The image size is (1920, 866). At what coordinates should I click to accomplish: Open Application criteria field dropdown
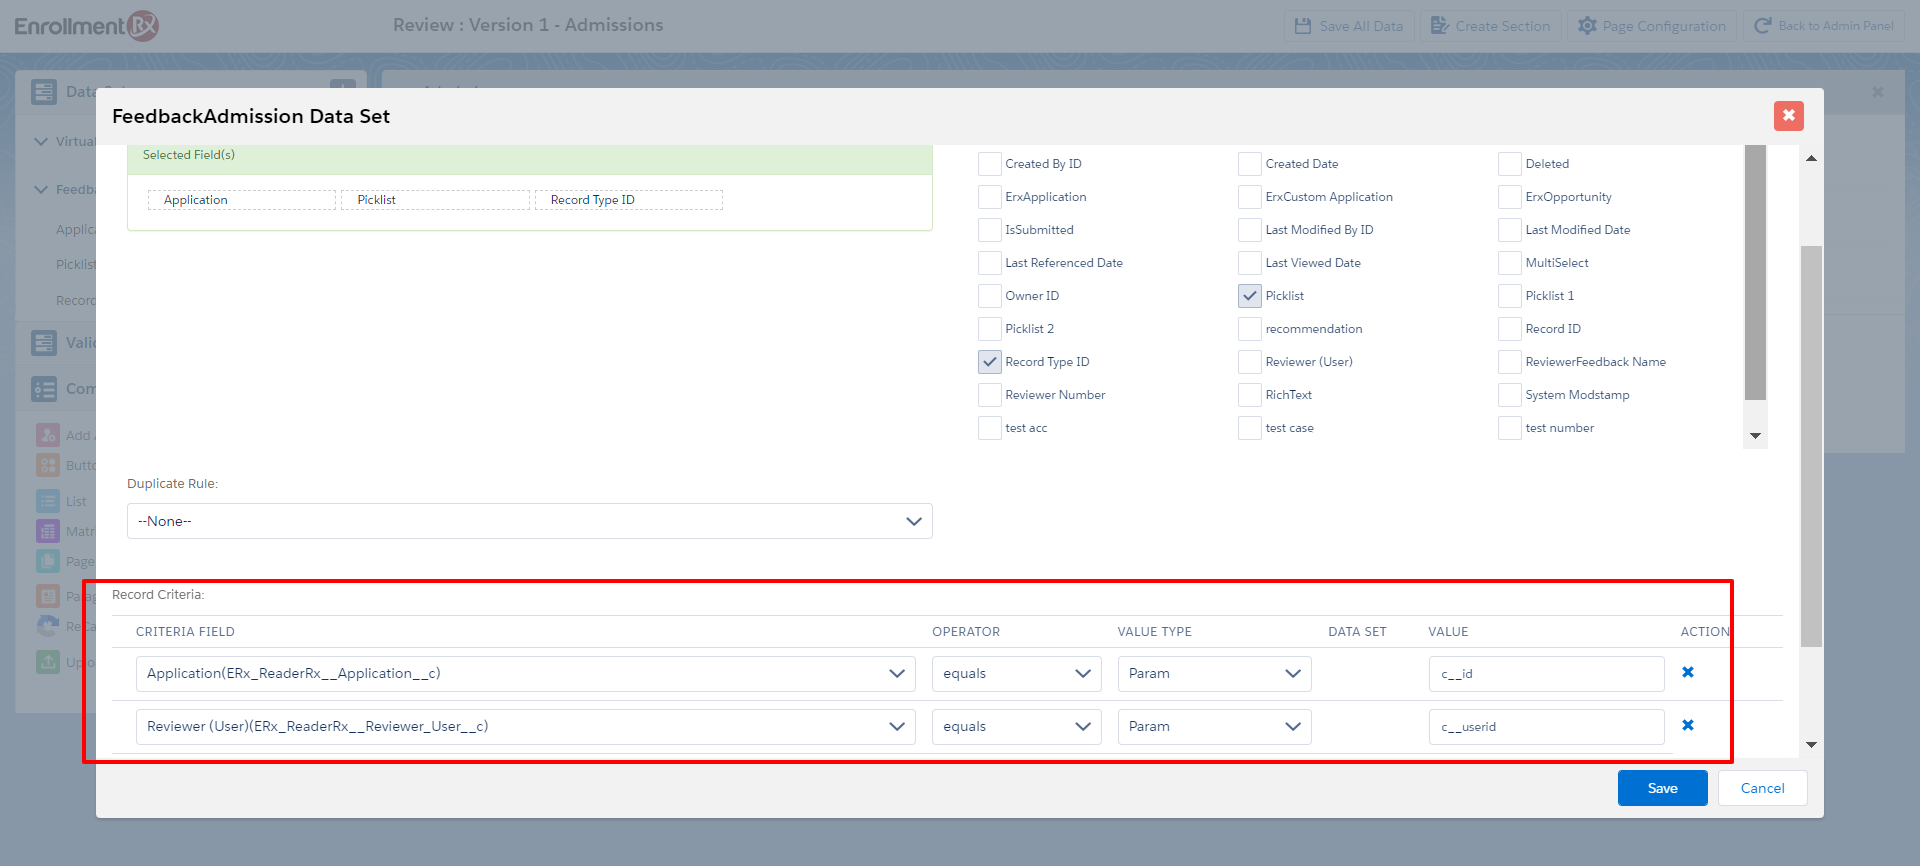click(525, 674)
